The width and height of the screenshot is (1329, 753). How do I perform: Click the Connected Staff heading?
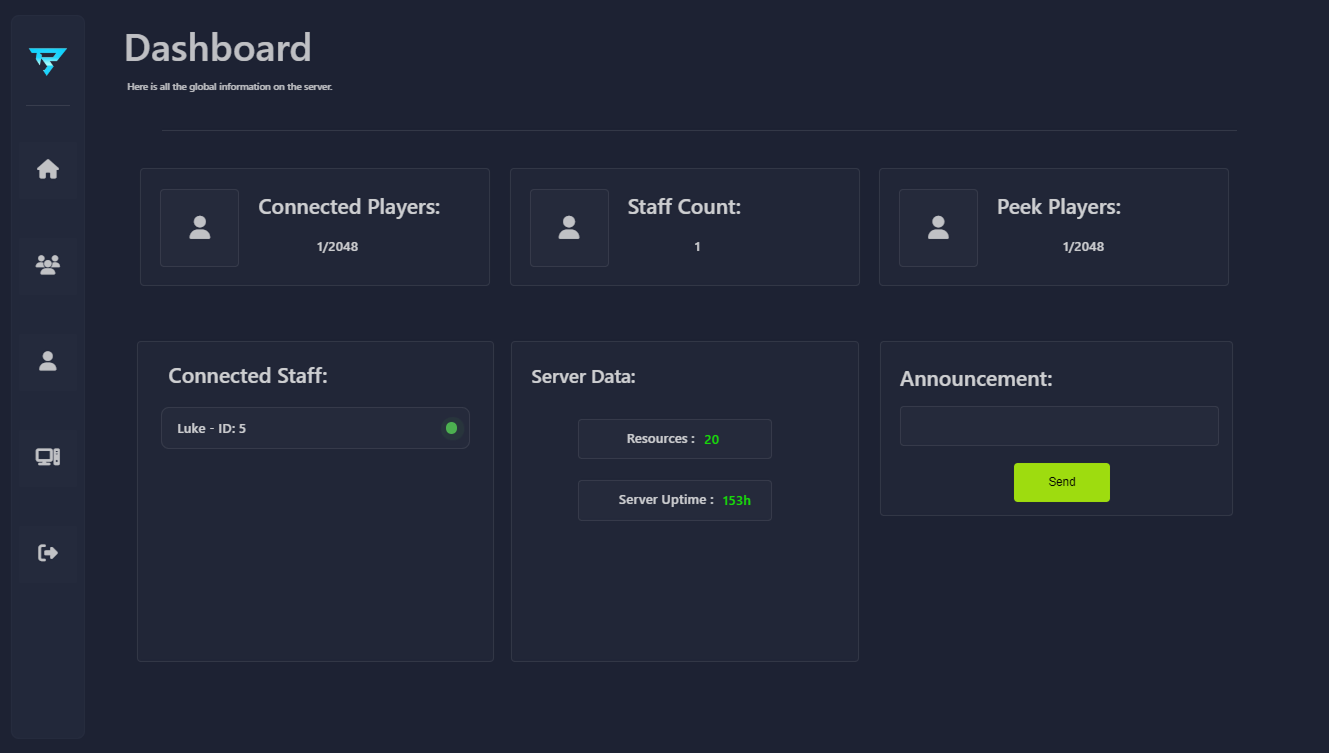[x=248, y=376]
